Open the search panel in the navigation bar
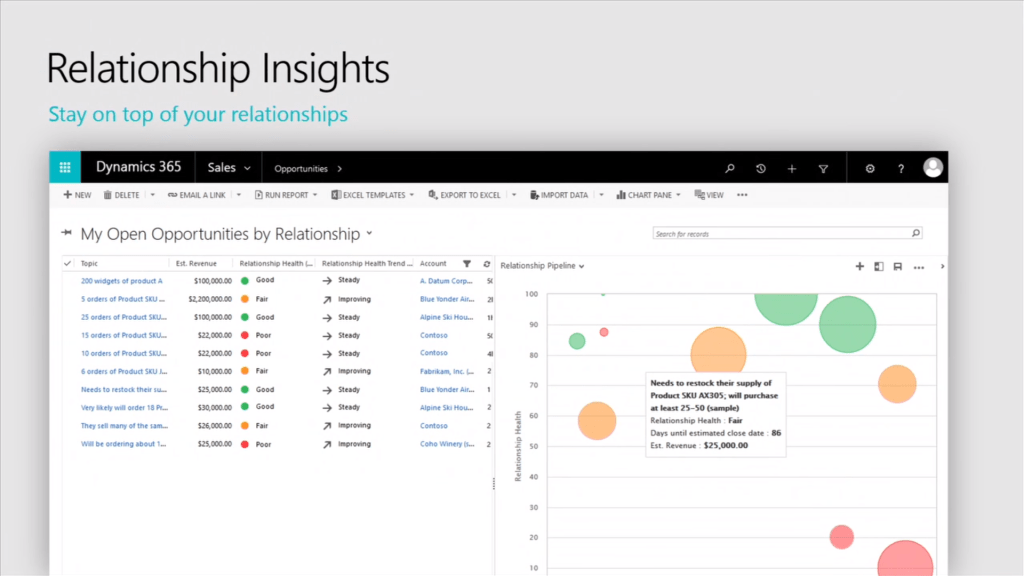 click(729, 168)
